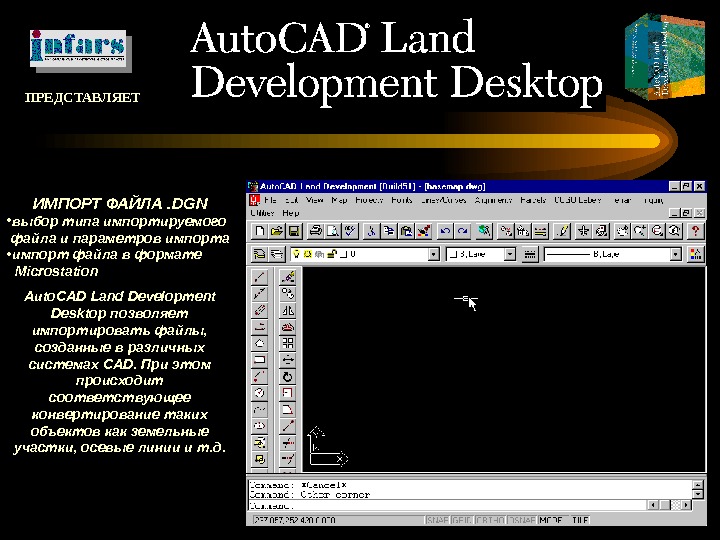
Task: Toggle TILE mode in status bar
Action: point(579,520)
